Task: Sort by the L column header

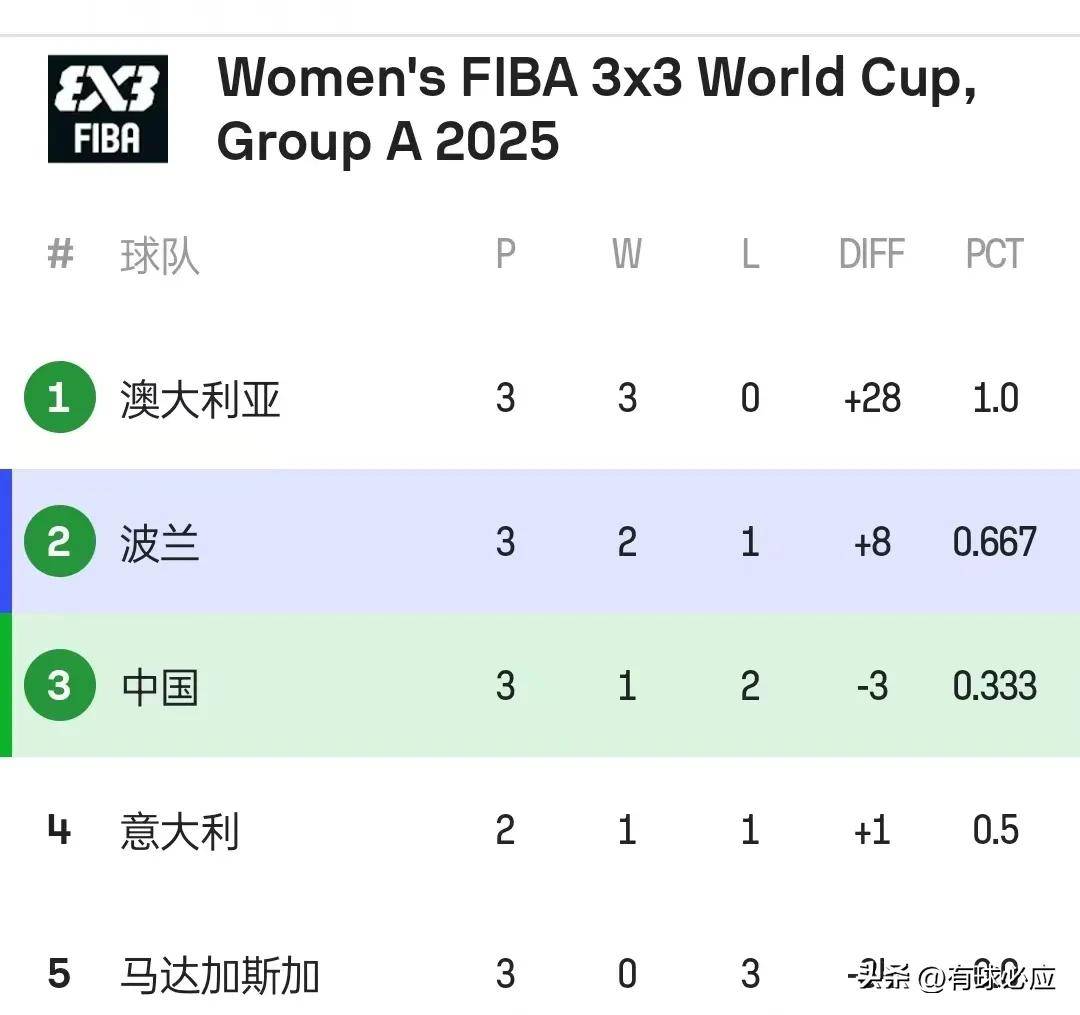Action: [750, 253]
